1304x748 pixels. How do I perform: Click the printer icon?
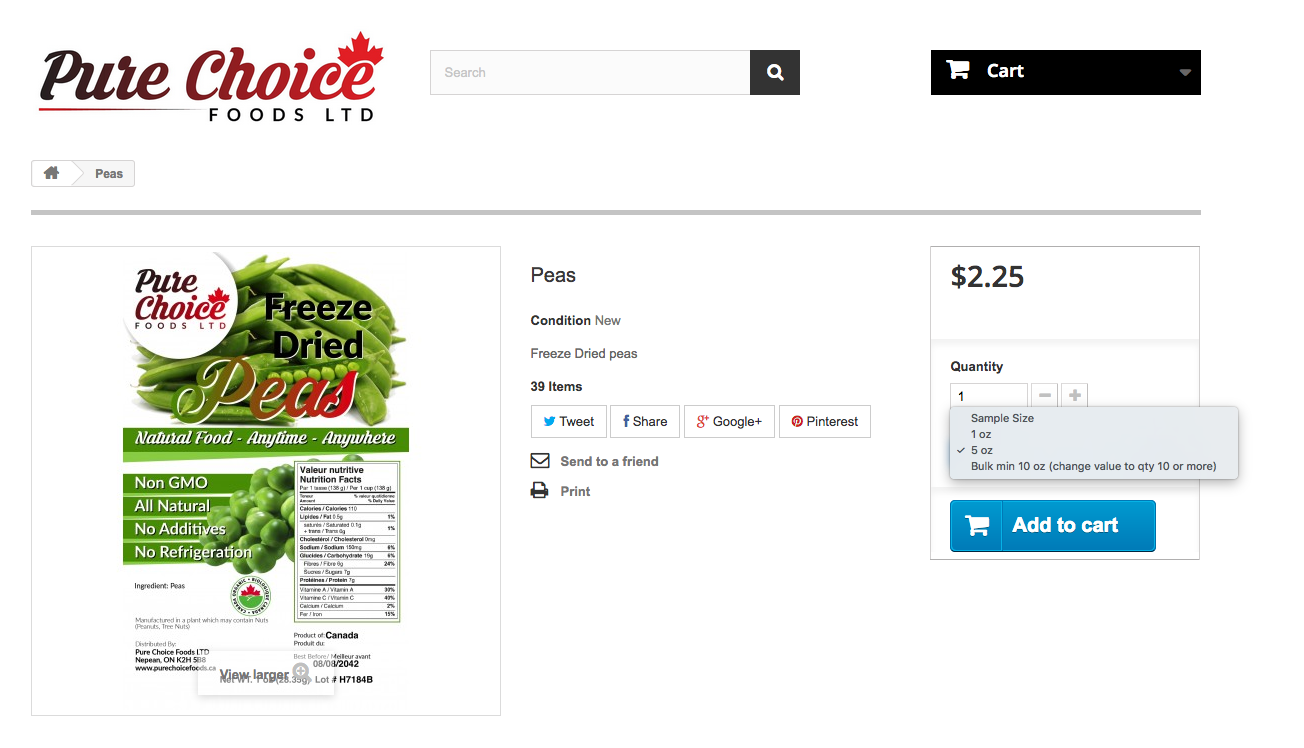coord(540,491)
